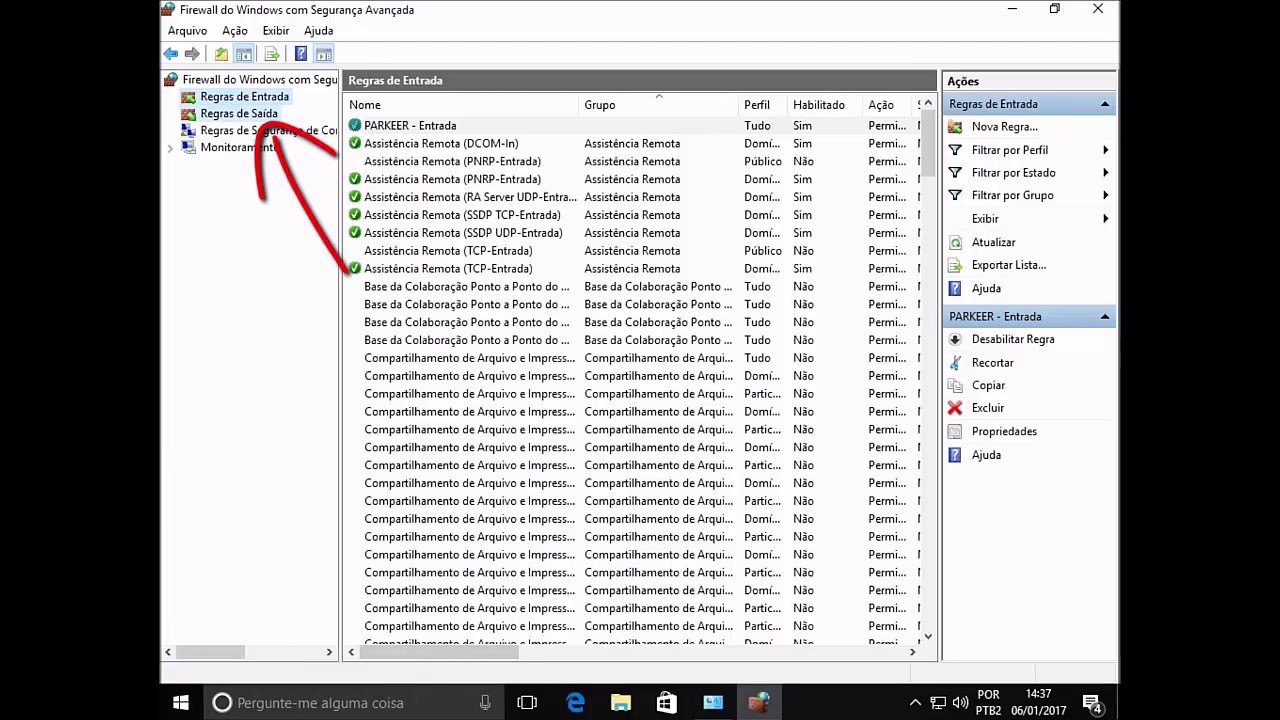The height and width of the screenshot is (720, 1280).
Task: Click the Atualizar refresh icon
Action: [955, 242]
